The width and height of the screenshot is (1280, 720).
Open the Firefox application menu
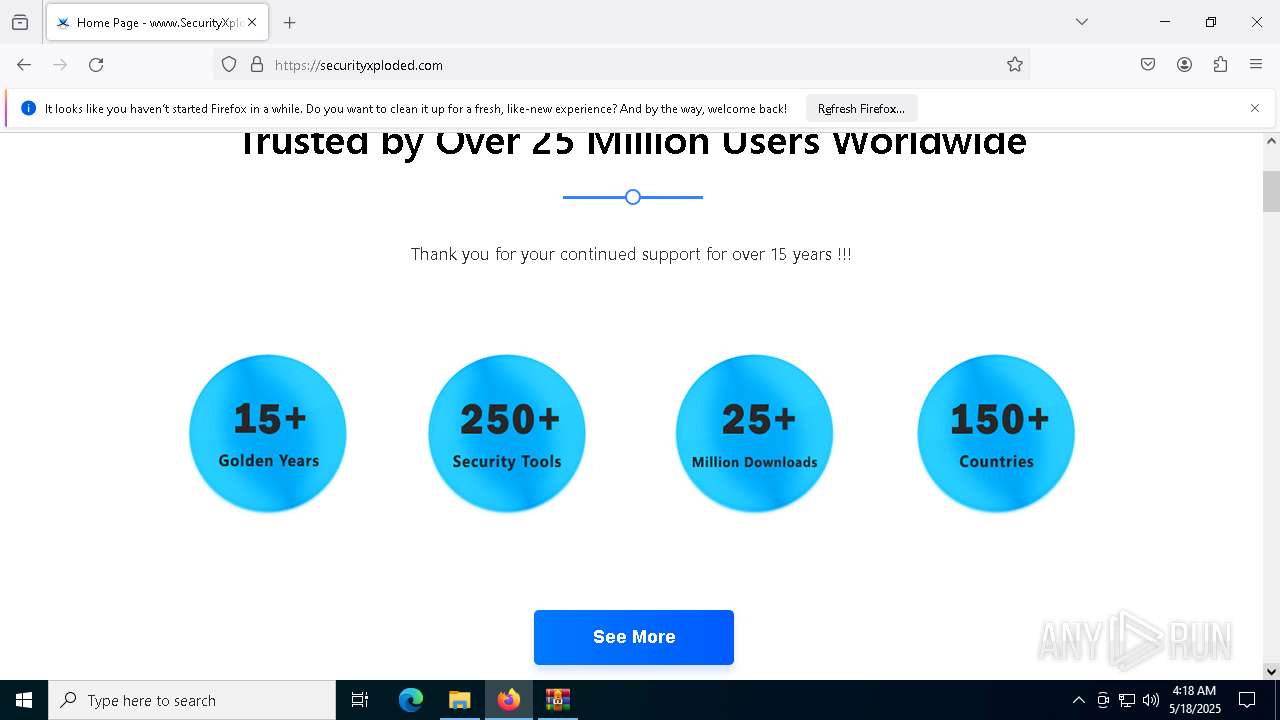click(1256, 65)
